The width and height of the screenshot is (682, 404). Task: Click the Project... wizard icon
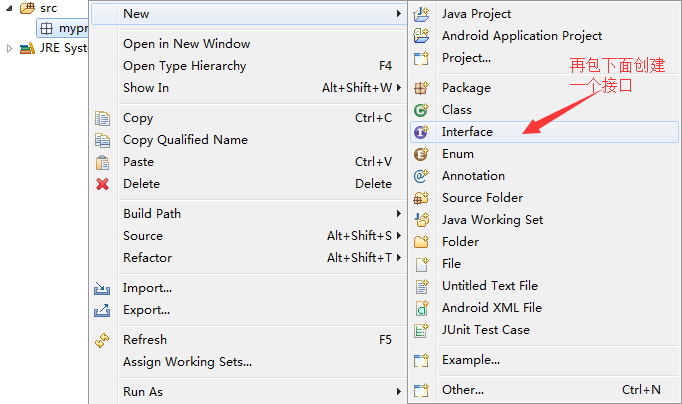421,58
